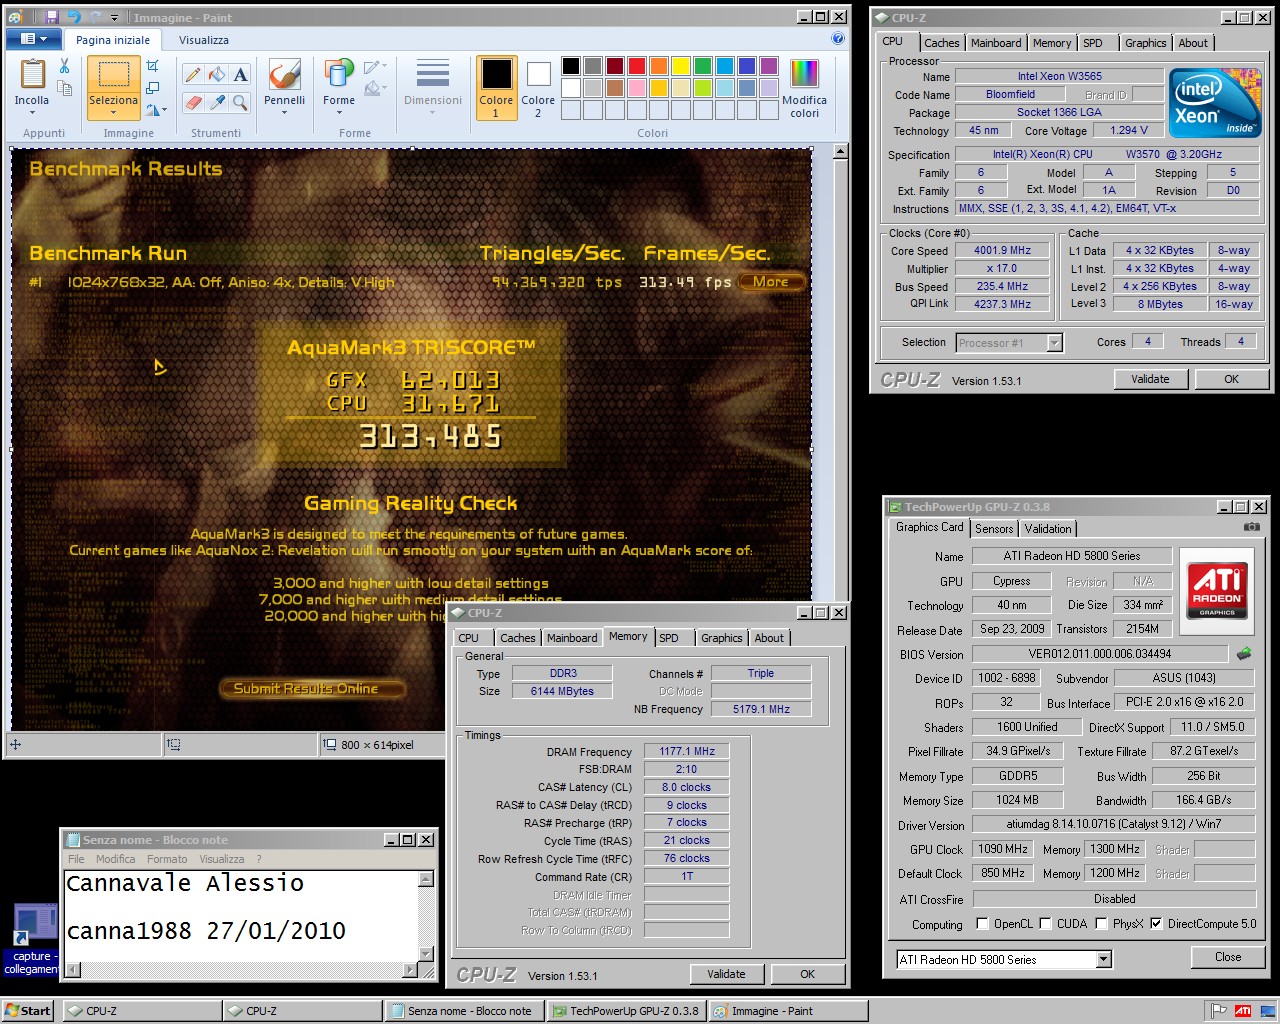This screenshot has width=1280, height=1024.
Task: Click the Intel Xeon logo in CPU-Z
Action: 1215,103
